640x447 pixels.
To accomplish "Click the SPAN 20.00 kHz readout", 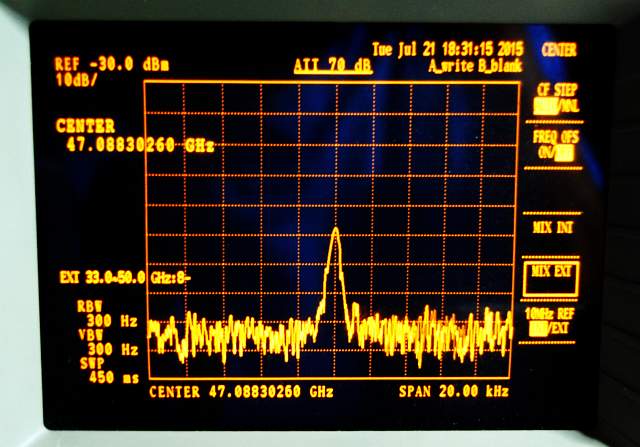I will [458, 391].
